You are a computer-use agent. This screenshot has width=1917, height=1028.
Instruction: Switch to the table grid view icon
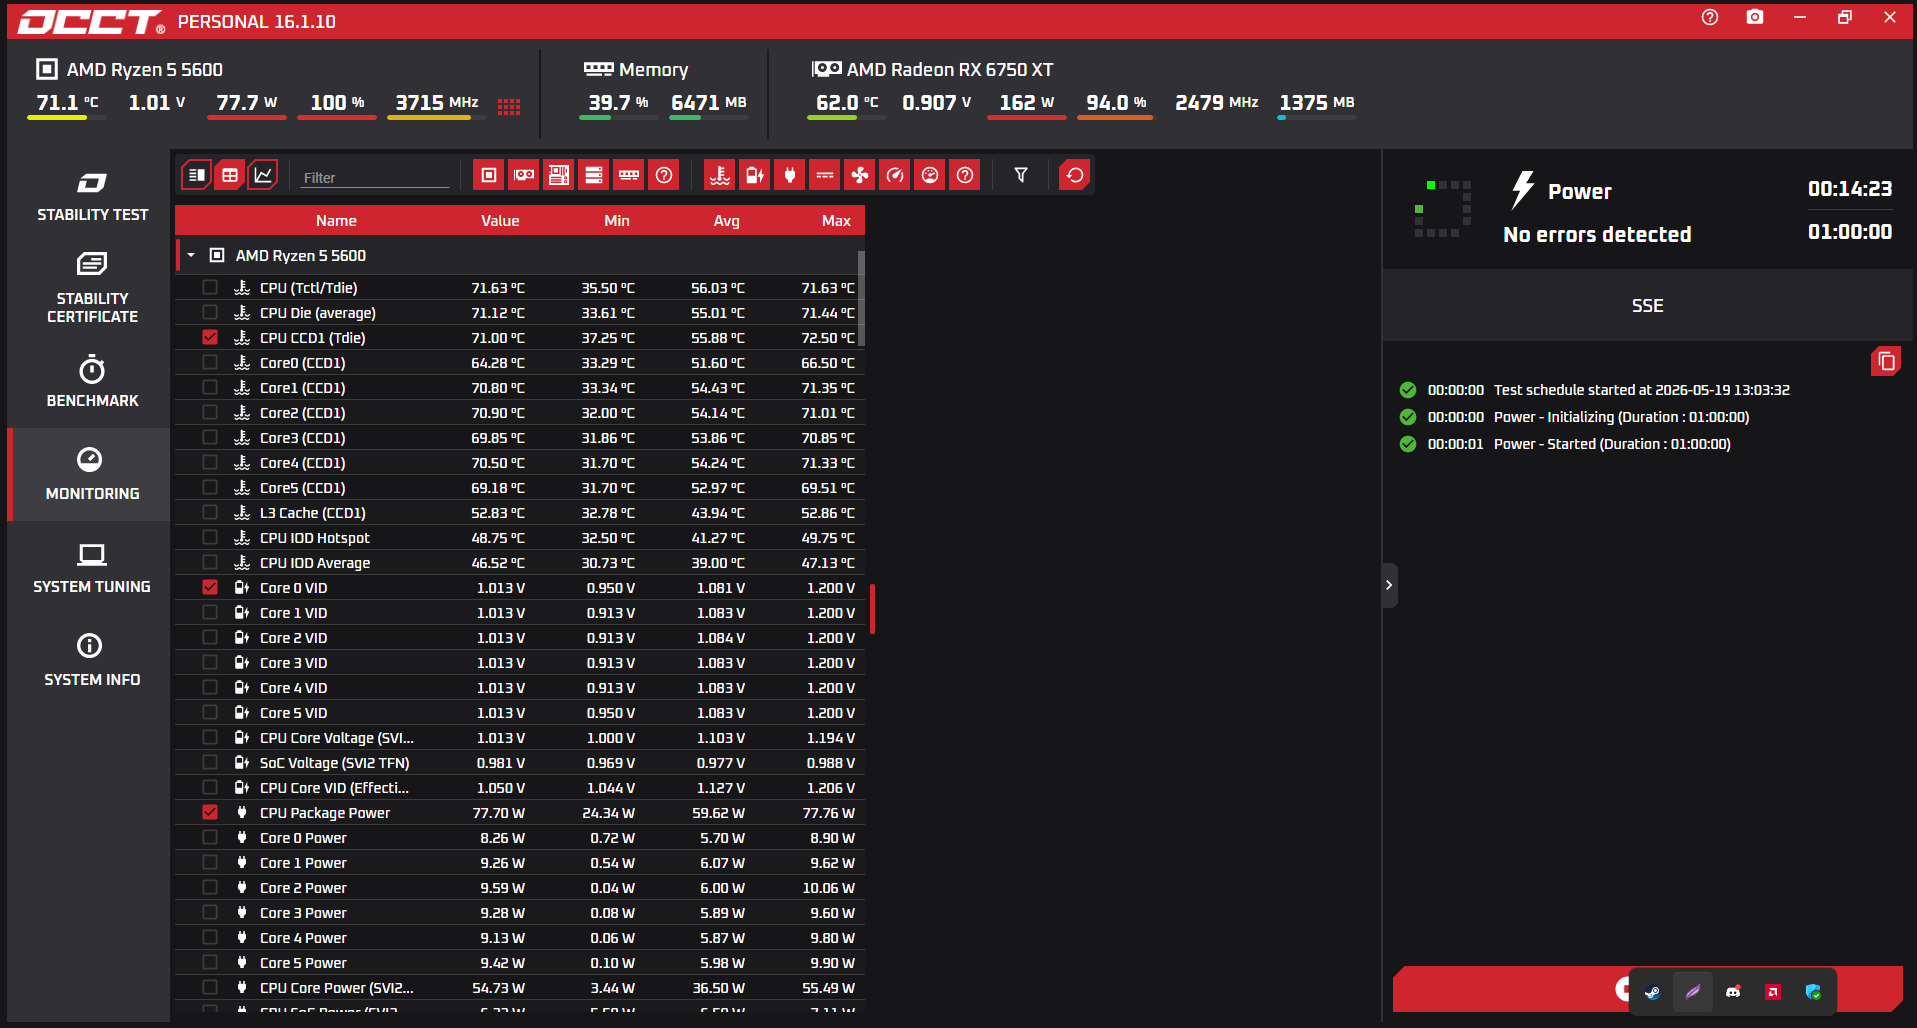pyautogui.click(x=230, y=175)
